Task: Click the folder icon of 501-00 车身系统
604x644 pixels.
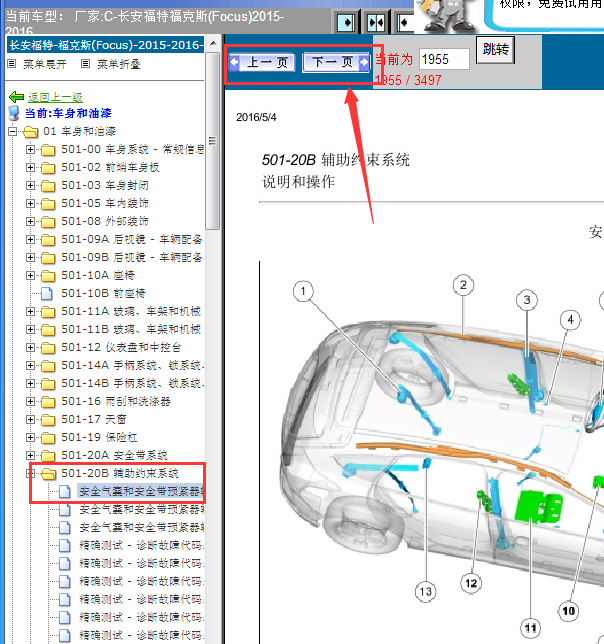Action: click(x=48, y=150)
